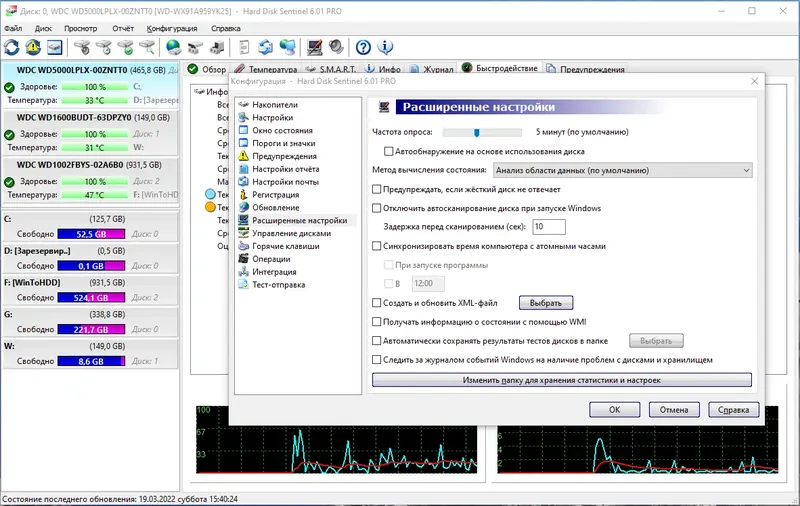Click the Справка button in the dialog
Screen dimensions: 800x506
pos(733,410)
